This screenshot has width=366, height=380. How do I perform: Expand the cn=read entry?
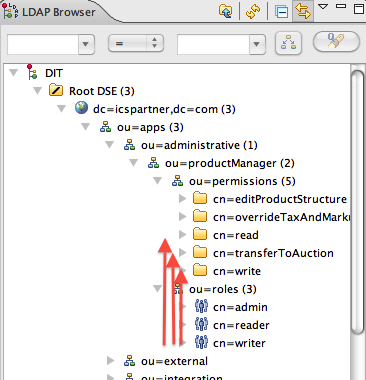(182, 235)
